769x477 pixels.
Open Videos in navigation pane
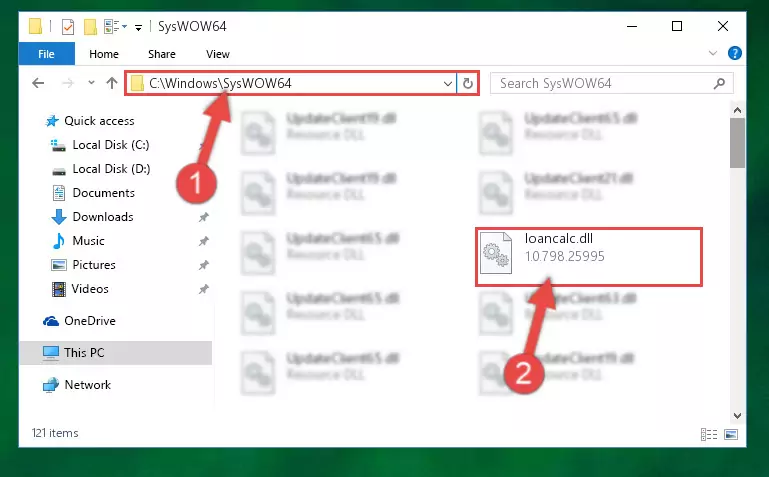(x=90, y=289)
